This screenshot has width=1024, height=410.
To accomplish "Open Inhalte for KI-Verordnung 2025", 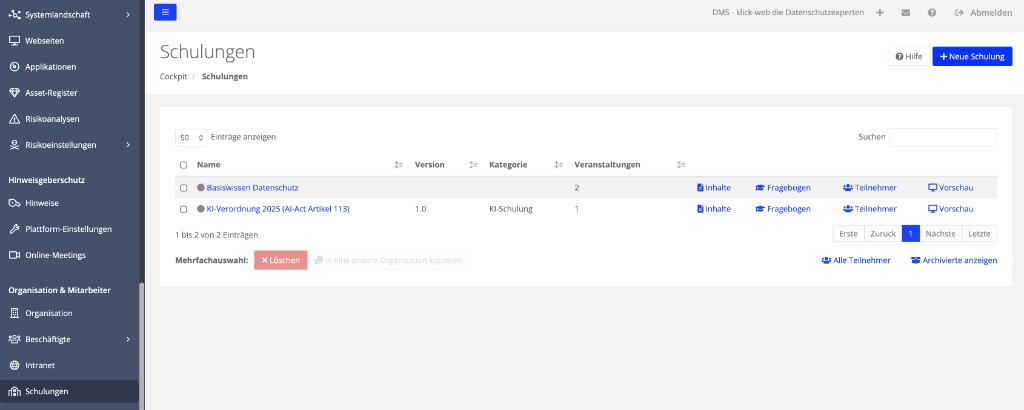I will (x=714, y=209).
